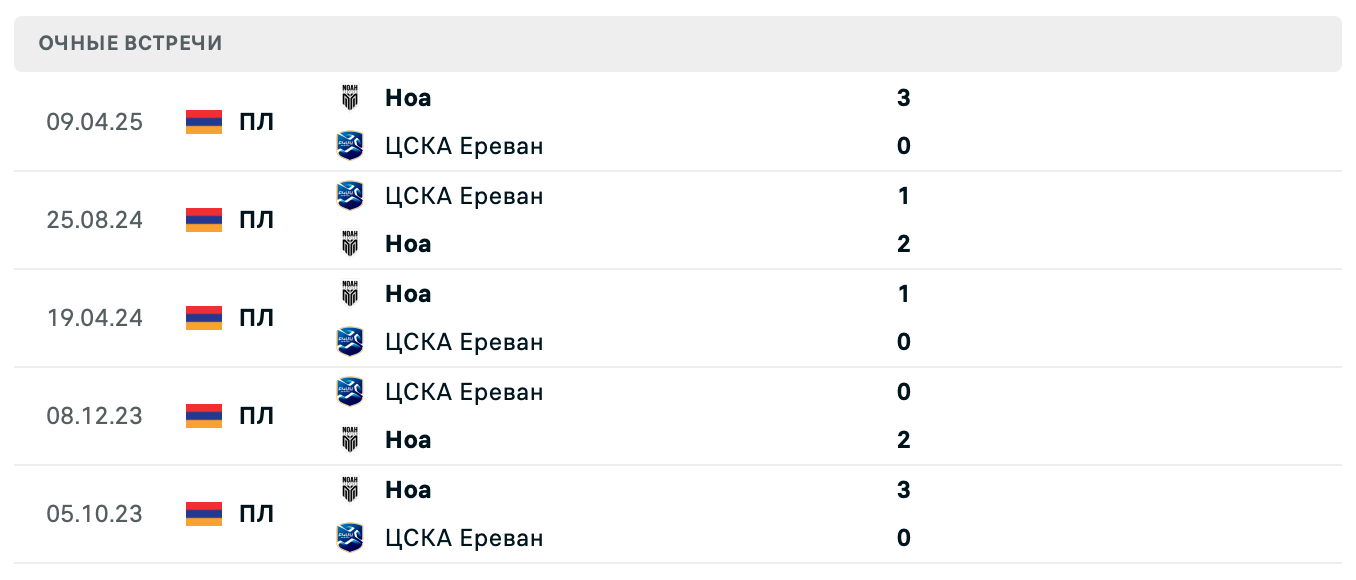Click the ПЛ label beside 05.10.23
The height and width of the screenshot is (580, 1356).
[x=258, y=514]
